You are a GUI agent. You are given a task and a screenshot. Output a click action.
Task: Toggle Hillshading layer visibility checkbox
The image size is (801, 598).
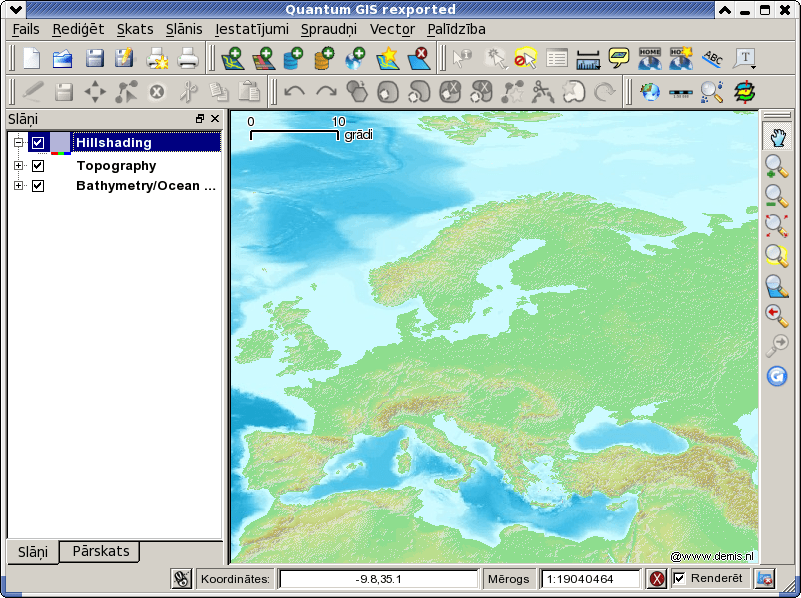coord(38,142)
